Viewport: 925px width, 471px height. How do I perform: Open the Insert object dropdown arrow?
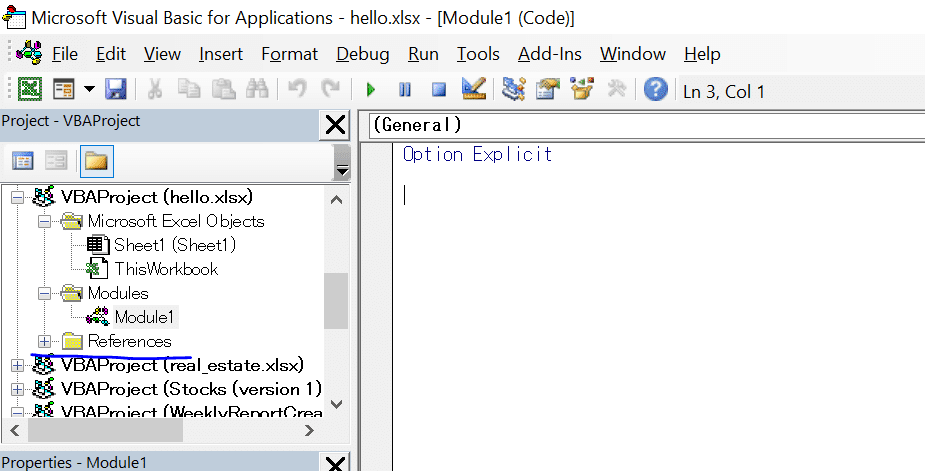(89, 90)
